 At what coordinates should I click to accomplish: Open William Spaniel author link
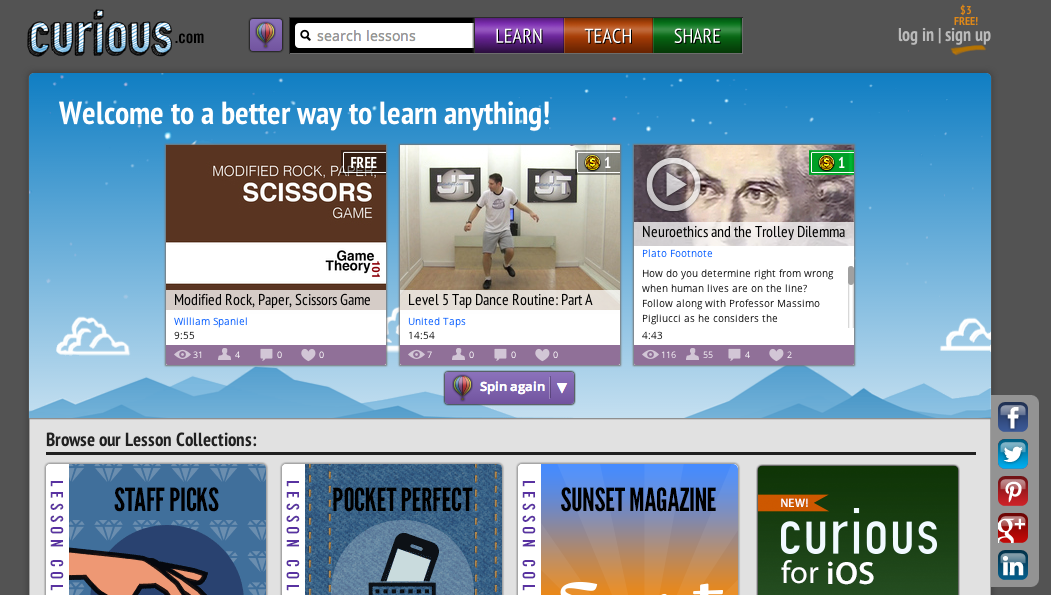(x=210, y=321)
